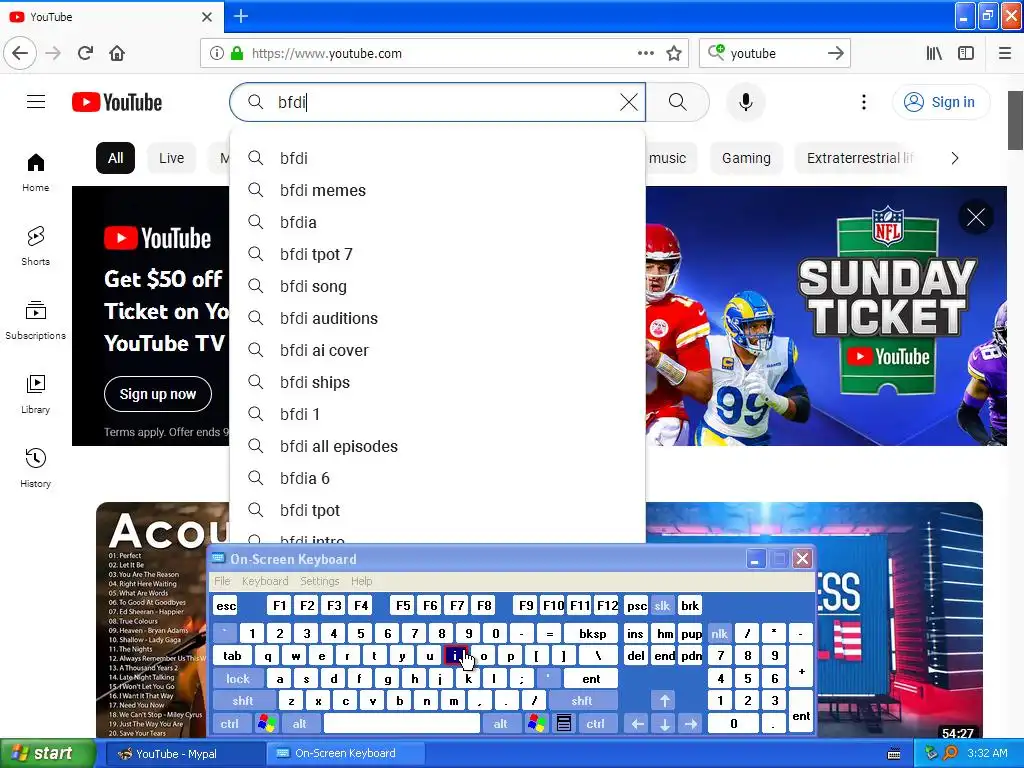
Task: Click the left arrow key on keyboard
Action: (x=637, y=723)
